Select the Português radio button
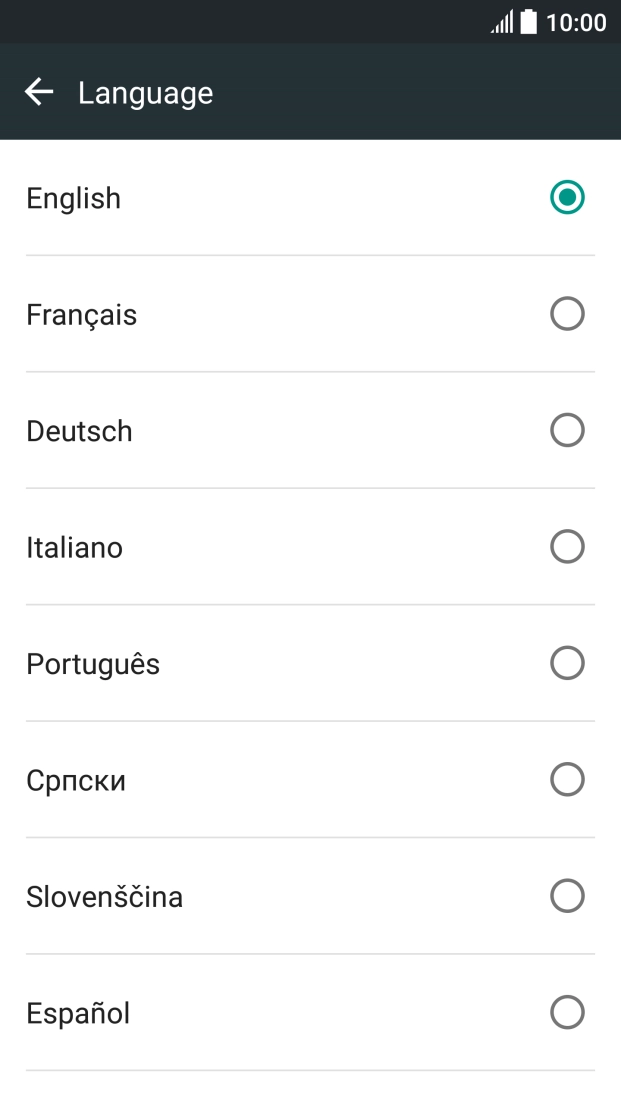The width and height of the screenshot is (621, 1104). coord(567,662)
